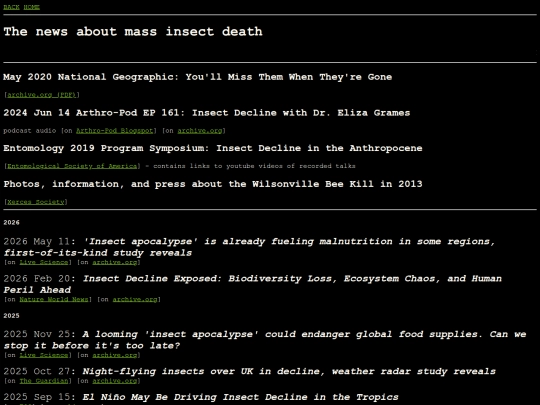
Task: Click note 'contains links to youtube videos of recorded talks'
Action: [x=254, y=166]
